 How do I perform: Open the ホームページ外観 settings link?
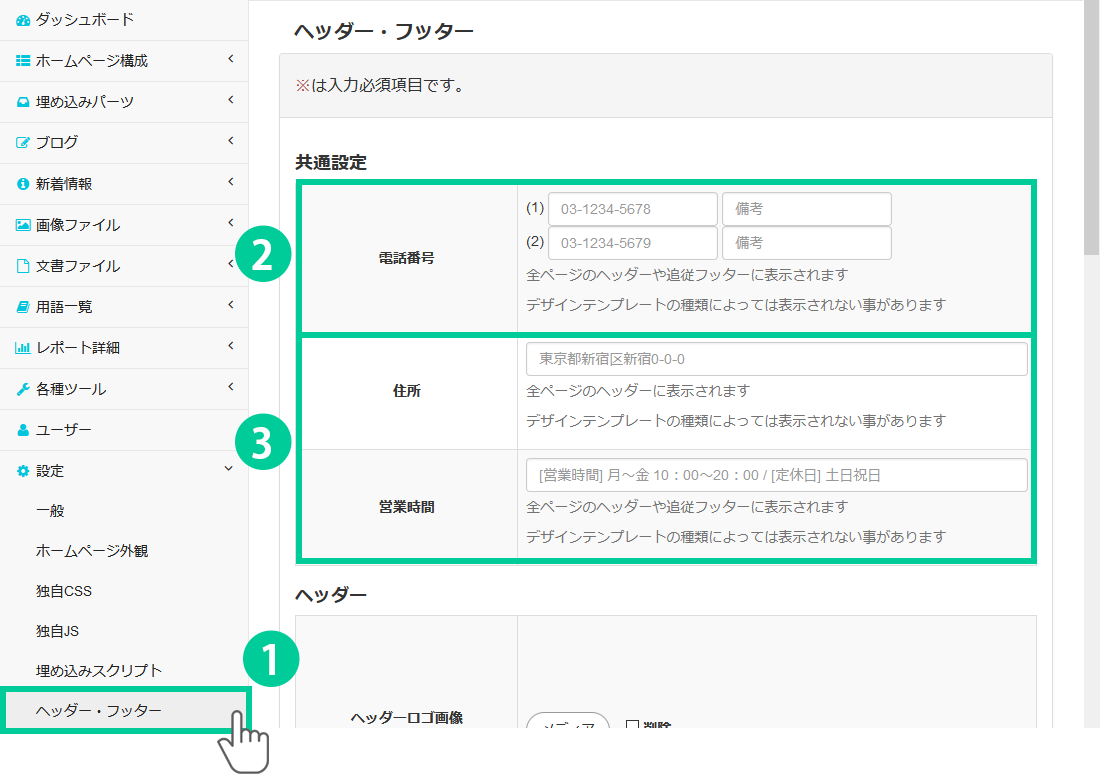[x=92, y=551]
